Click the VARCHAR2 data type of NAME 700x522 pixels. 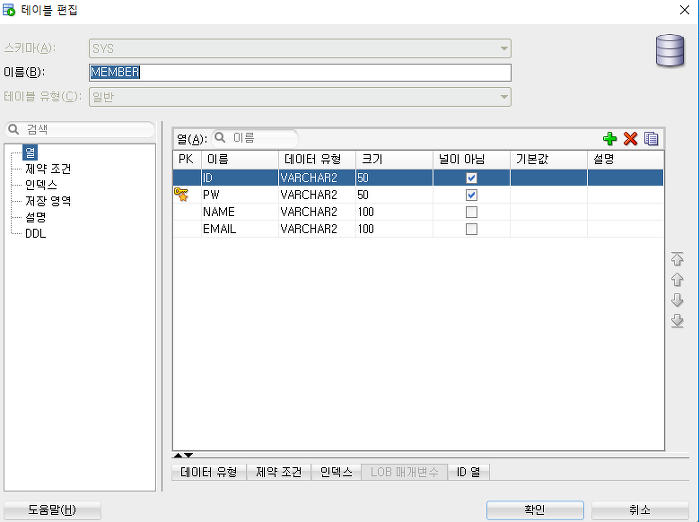click(x=317, y=212)
